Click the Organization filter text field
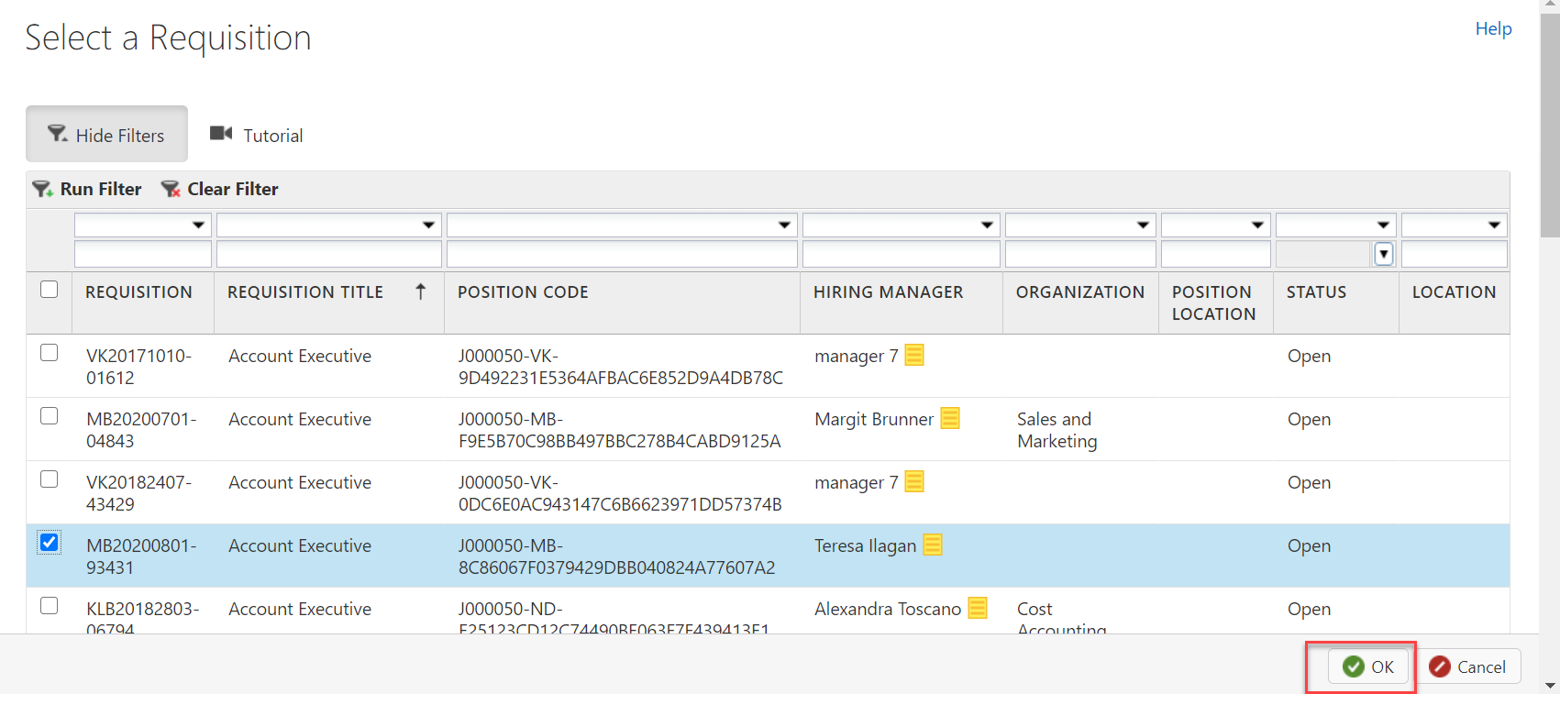Image resolution: width=1561 pixels, height=701 pixels. tap(1081, 254)
